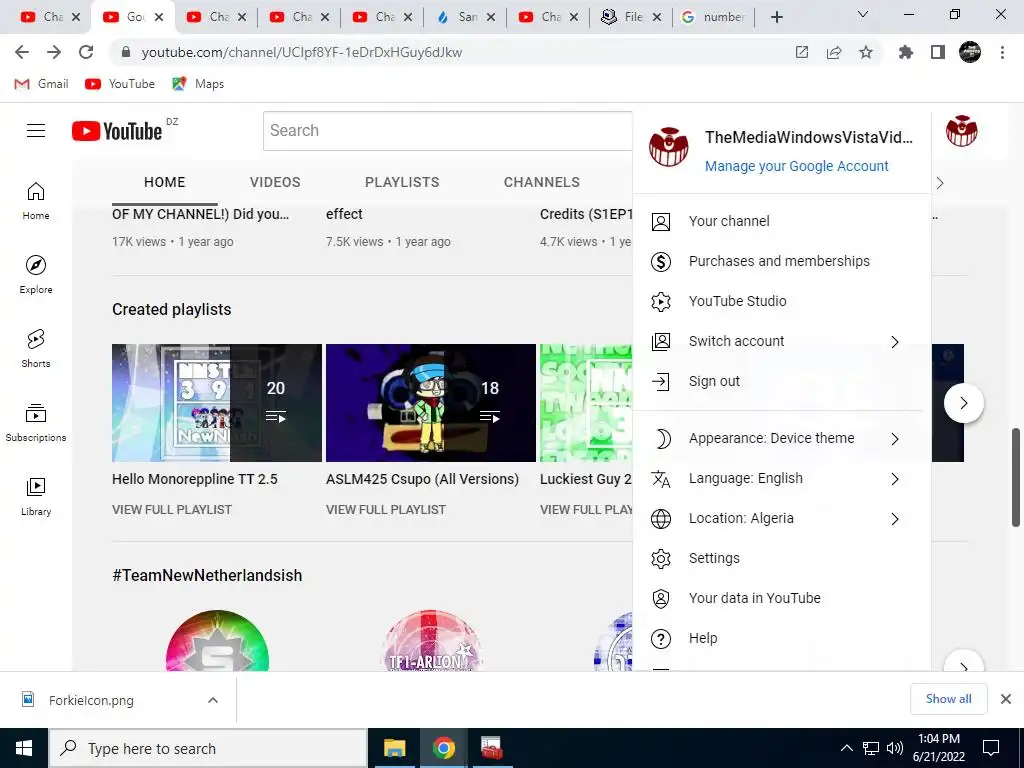Click the Purchases and memberships dollar icon
The height and width of the screenshot is (768, 1024).
tap(661, 262)
